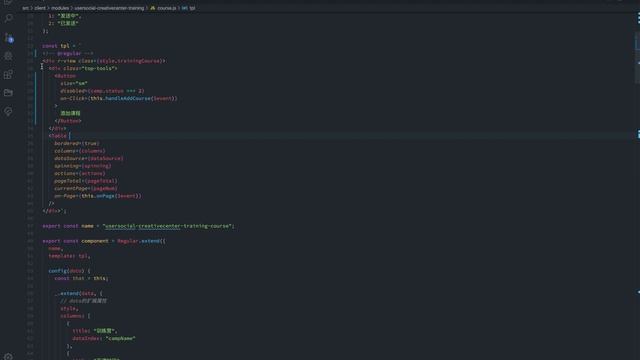
Task: Click the bordered={true} attribute
Action: click(77, 143)
